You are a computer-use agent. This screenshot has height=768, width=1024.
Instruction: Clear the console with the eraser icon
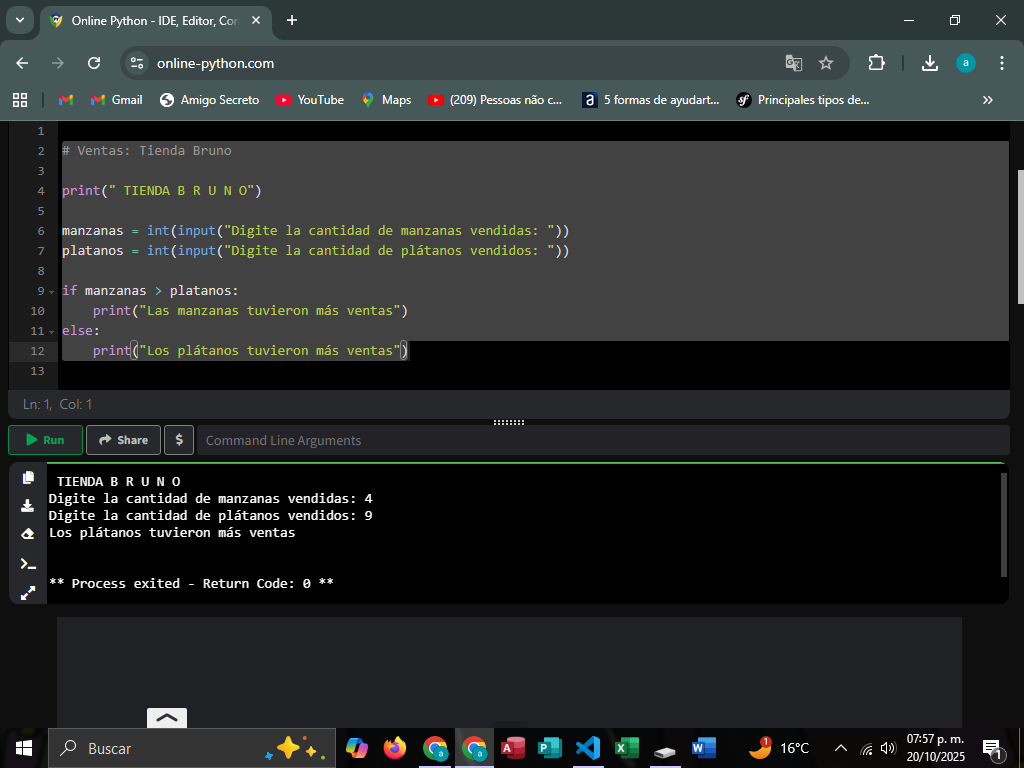[x=28, y=534]
